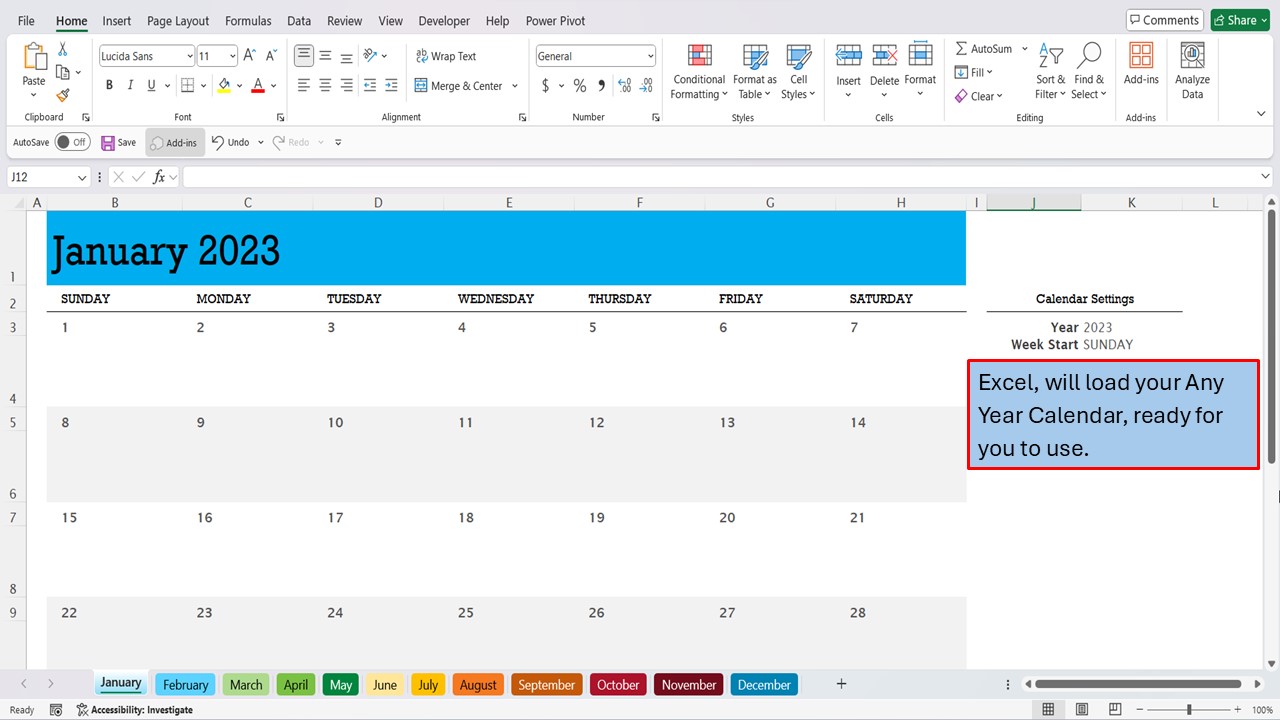Select the September sheet tab
The width and height of the screenshot is (1280, 720).
[546, 684]
